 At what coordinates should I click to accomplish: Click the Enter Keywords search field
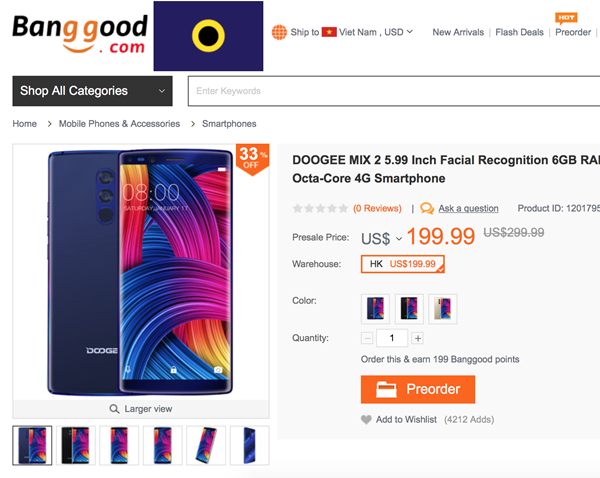pyautogui.click(x=394, y=91)
